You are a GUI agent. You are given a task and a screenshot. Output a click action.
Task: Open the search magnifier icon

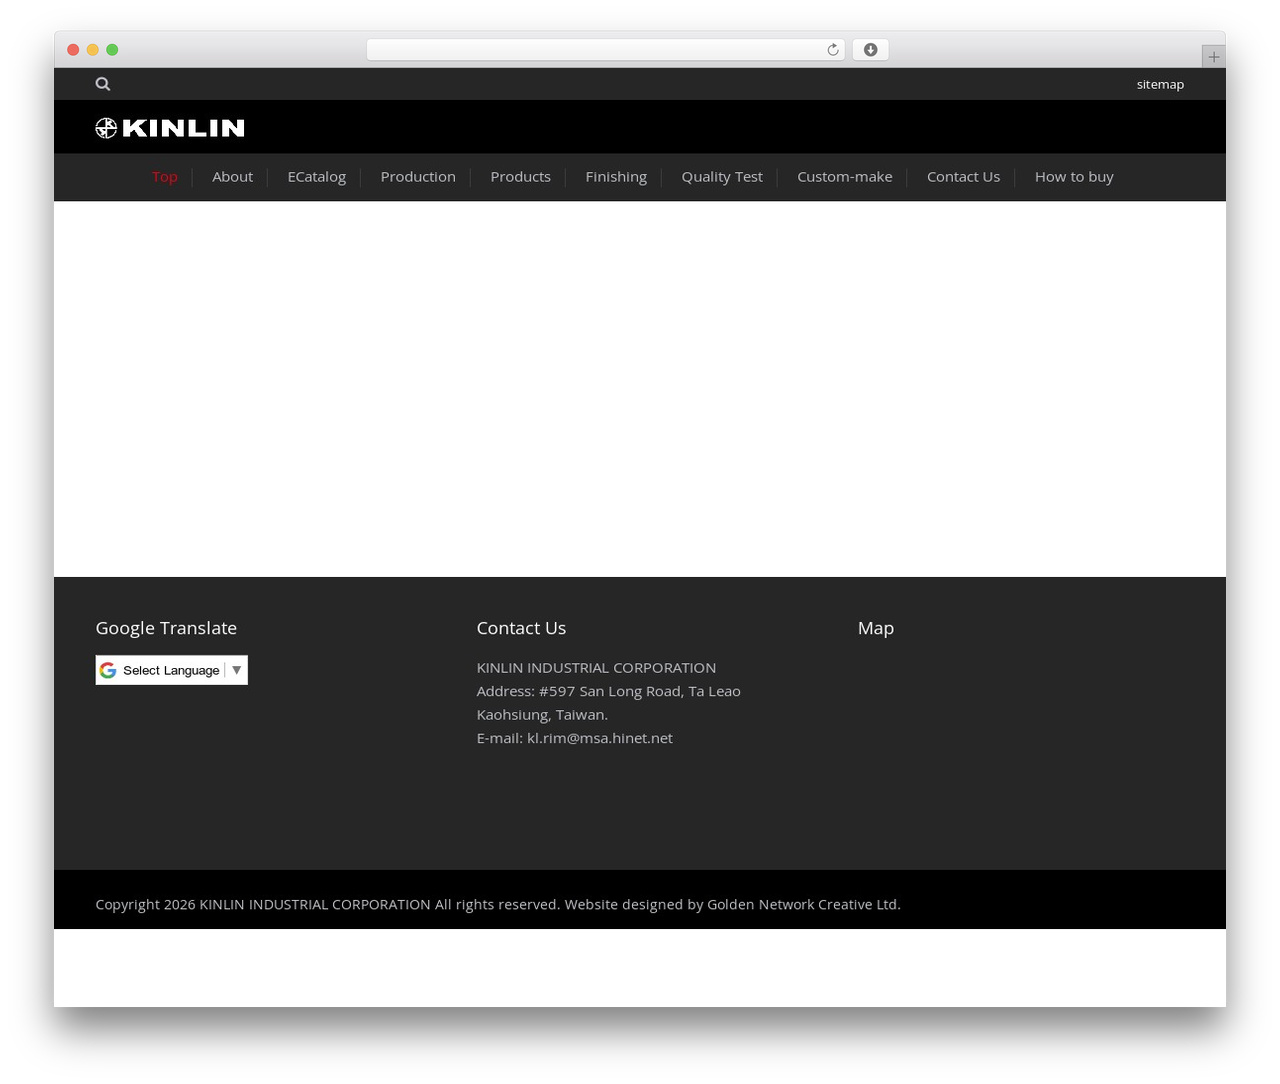(103, 84)
